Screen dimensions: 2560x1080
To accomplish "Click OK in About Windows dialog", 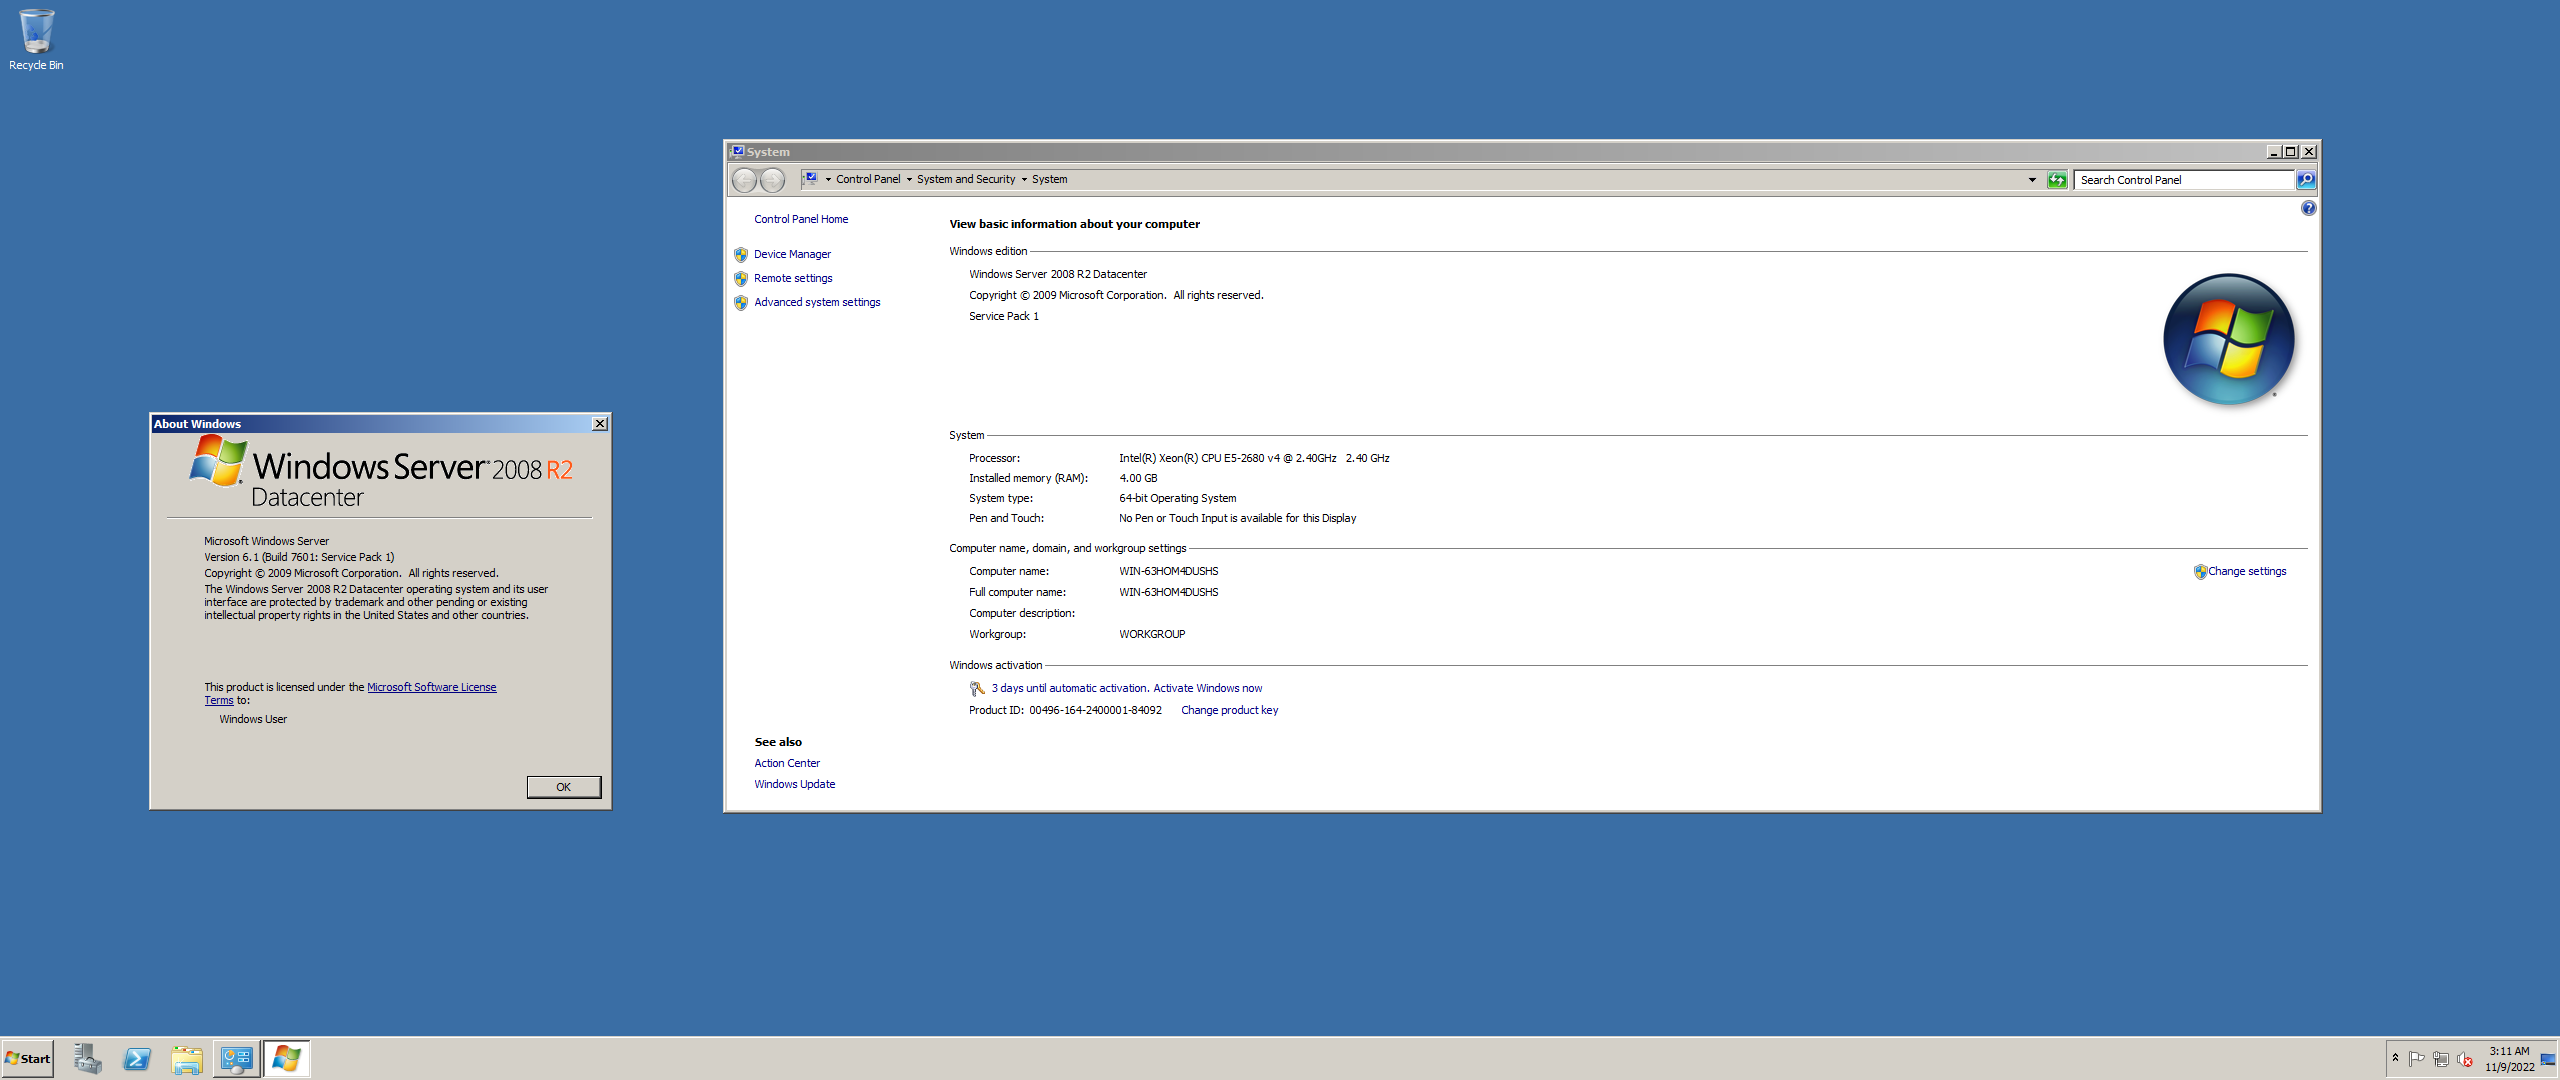I will point(564,788).
